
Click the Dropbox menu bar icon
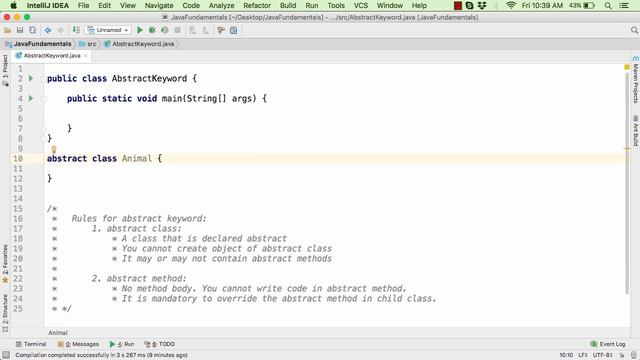coord(482,5)
